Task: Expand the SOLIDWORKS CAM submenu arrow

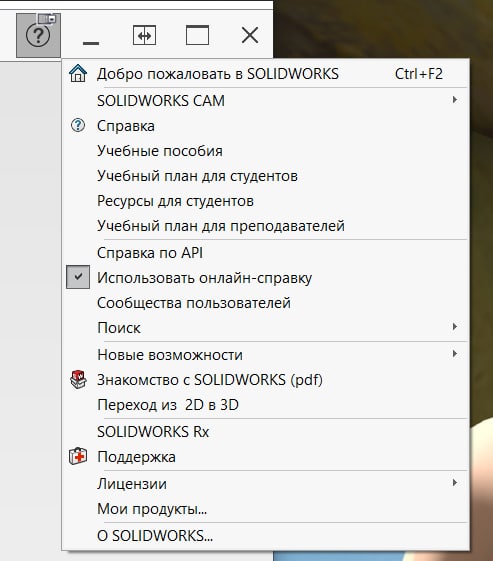Action: point(455,99)
